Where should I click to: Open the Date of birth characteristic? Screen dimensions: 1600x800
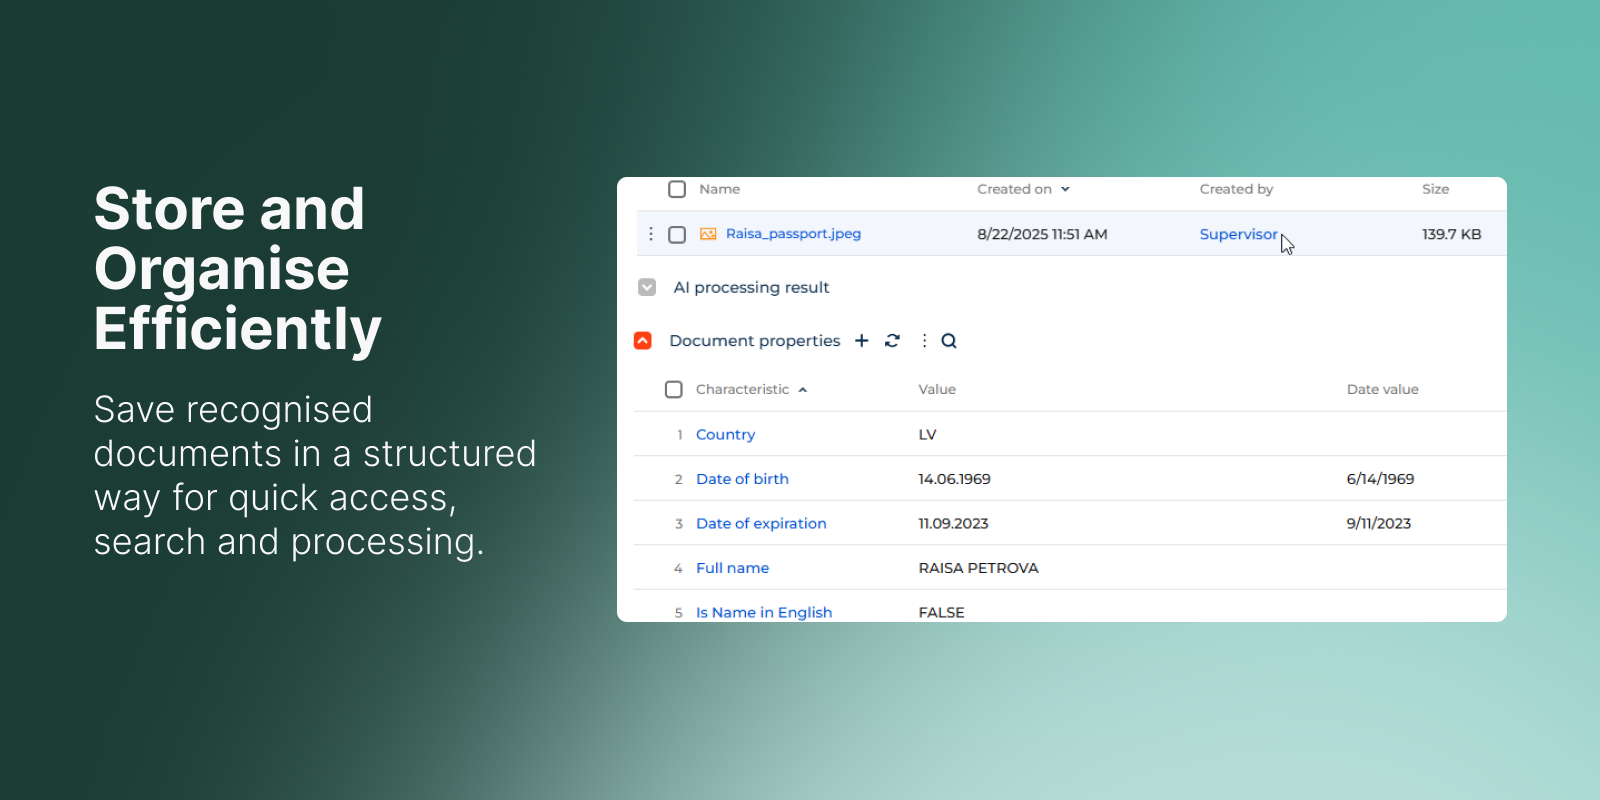pos(742,479)
